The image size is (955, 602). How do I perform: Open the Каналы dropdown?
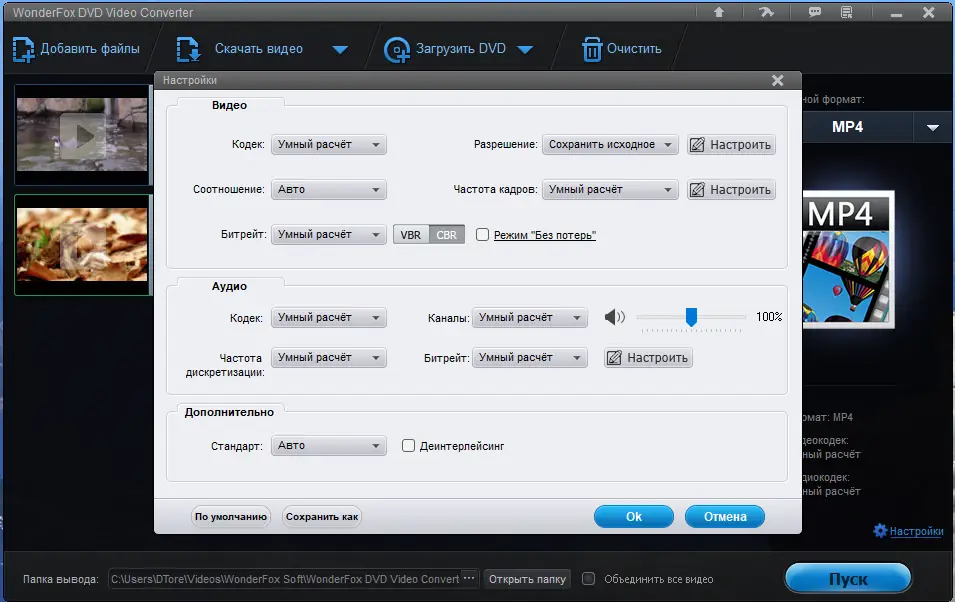(x=529, y=317)
